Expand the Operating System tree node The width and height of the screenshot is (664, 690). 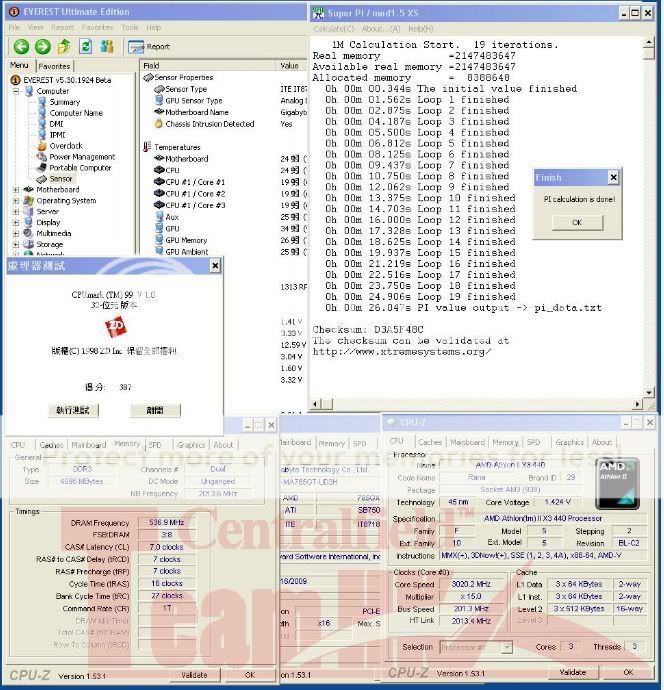pyautogui.click(x=16, y=201)
